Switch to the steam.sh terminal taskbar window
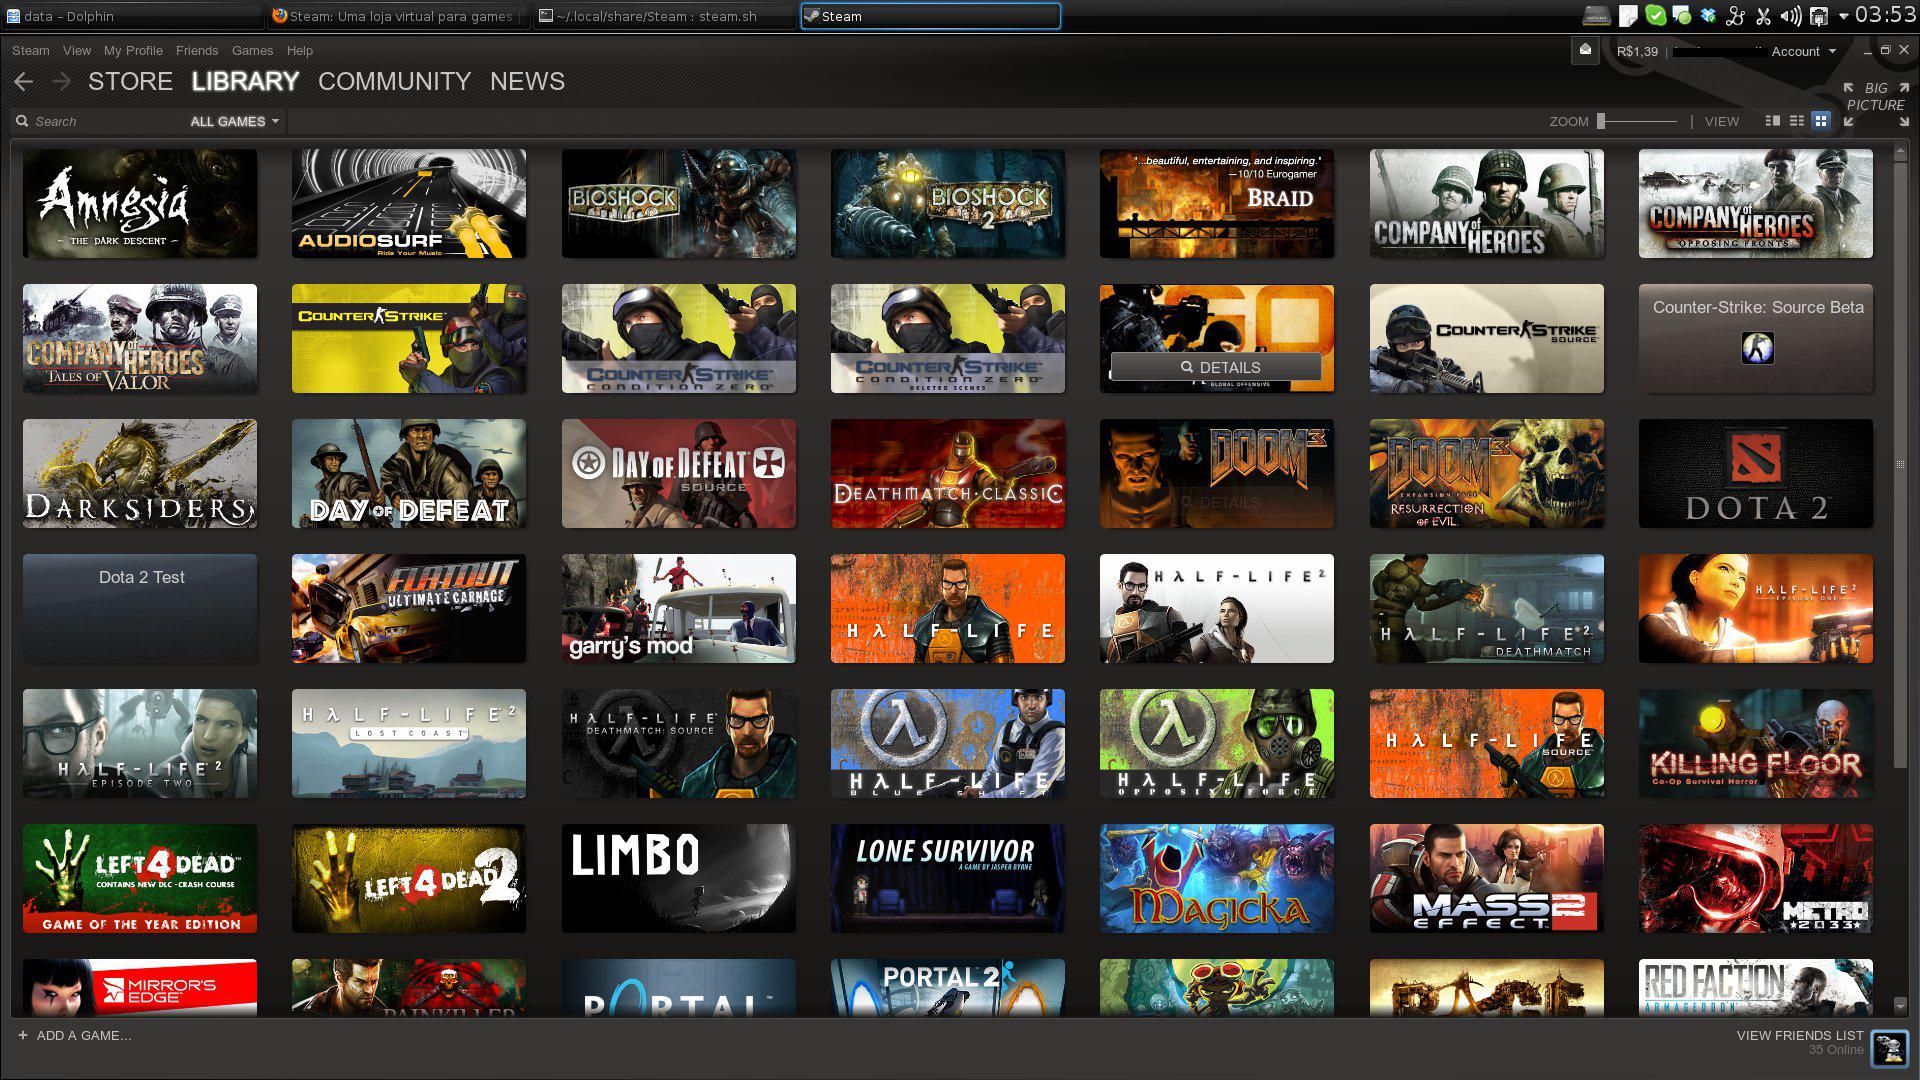This screenshot has height=1080, width=1920. pyautogui.click(x=664, y=16)
